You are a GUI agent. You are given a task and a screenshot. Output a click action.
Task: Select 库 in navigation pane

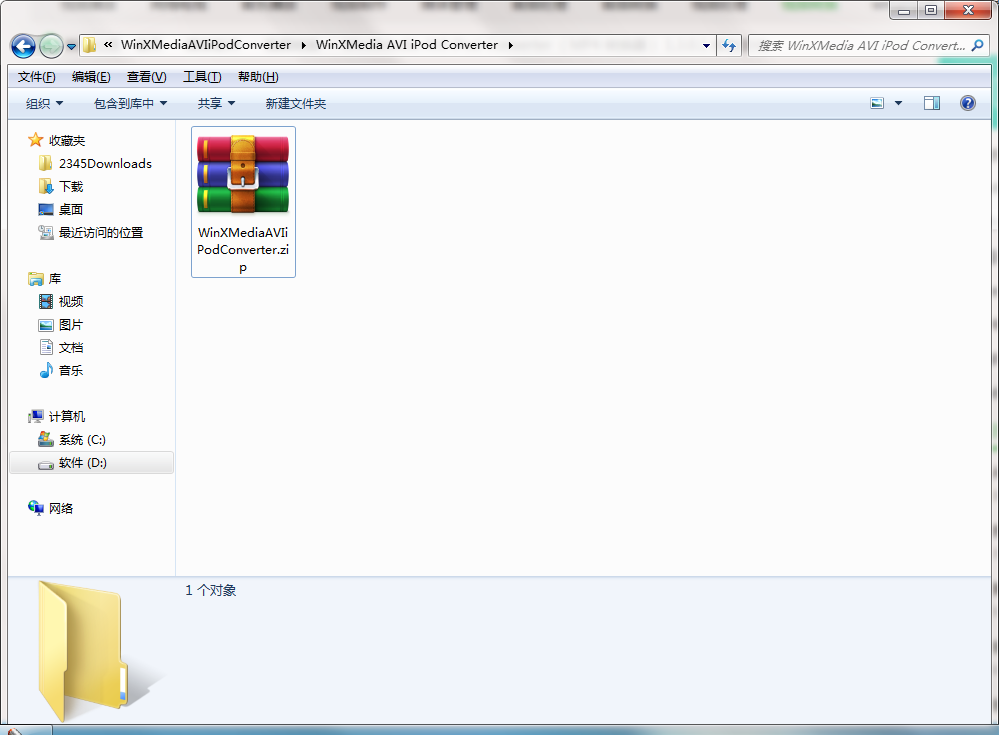coord(55,279)
